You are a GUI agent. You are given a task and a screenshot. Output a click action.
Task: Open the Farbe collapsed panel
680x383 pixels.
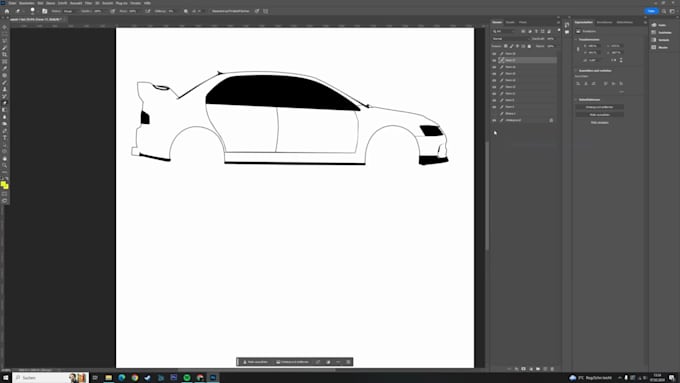pos(660,25)
